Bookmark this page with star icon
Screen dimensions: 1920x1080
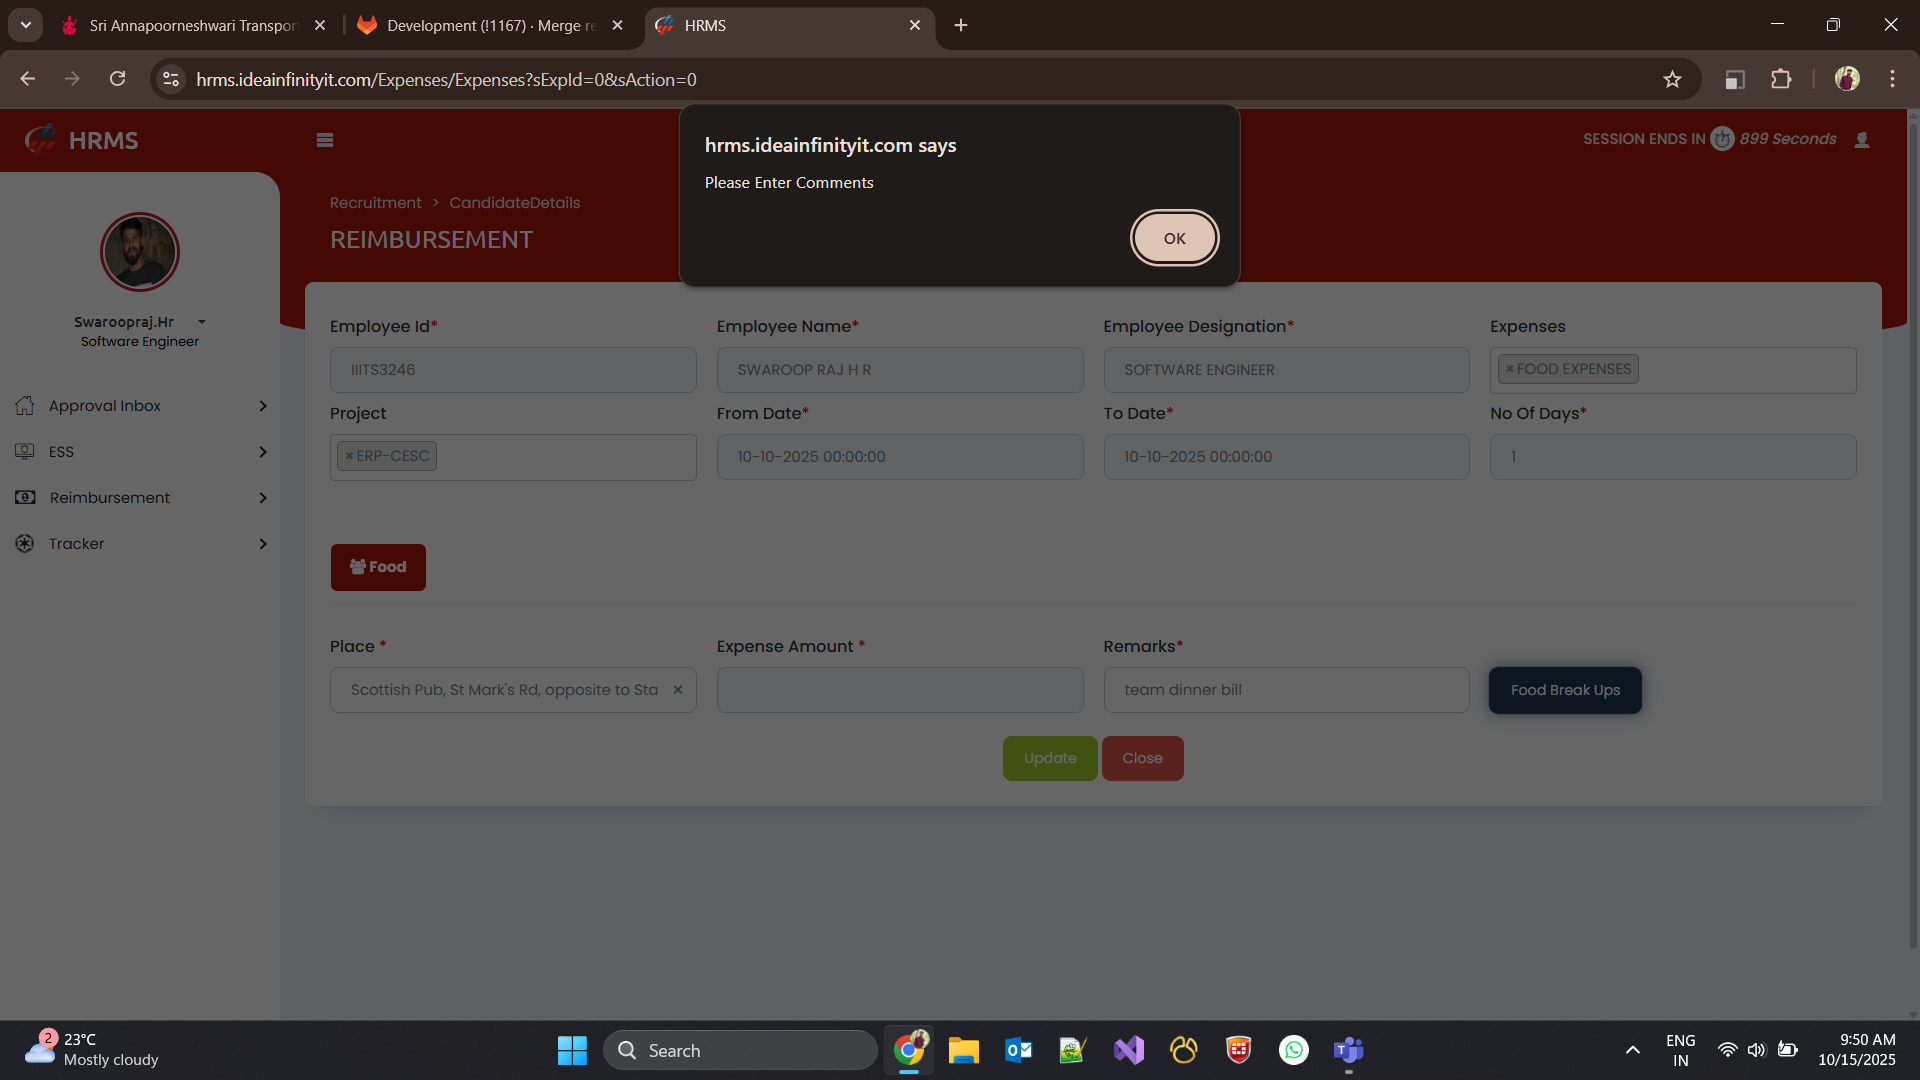(1672, 80)
